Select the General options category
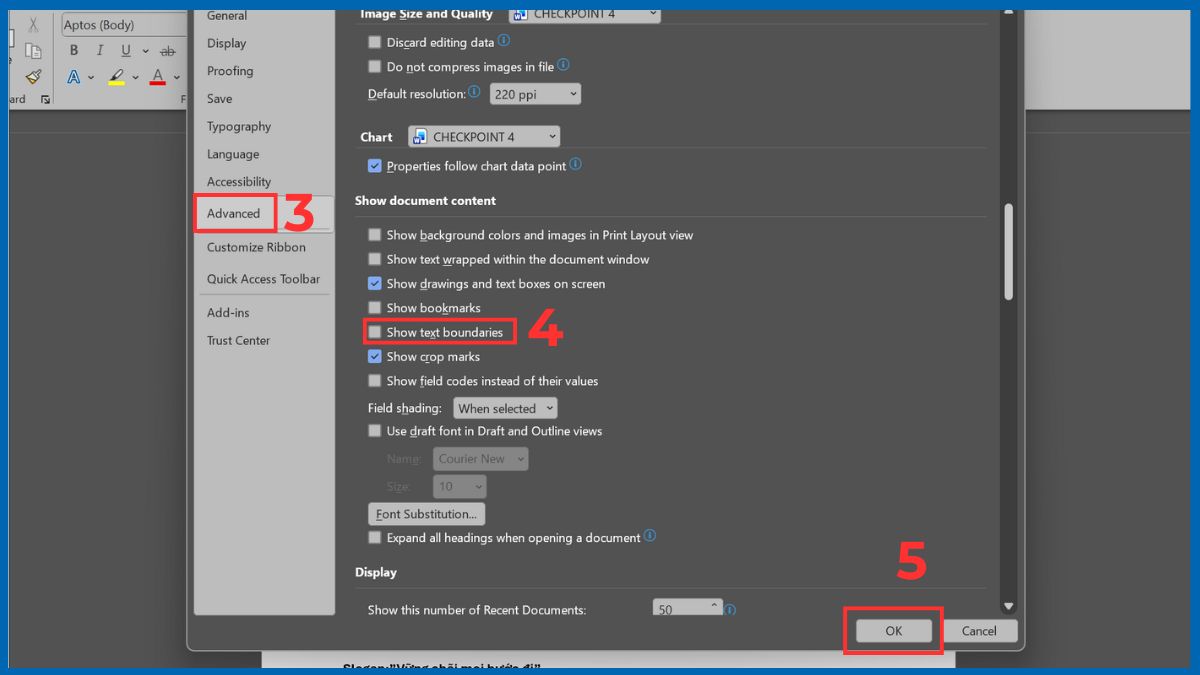This screenshot has height=675, width=1200. click(x=227, y=16)
